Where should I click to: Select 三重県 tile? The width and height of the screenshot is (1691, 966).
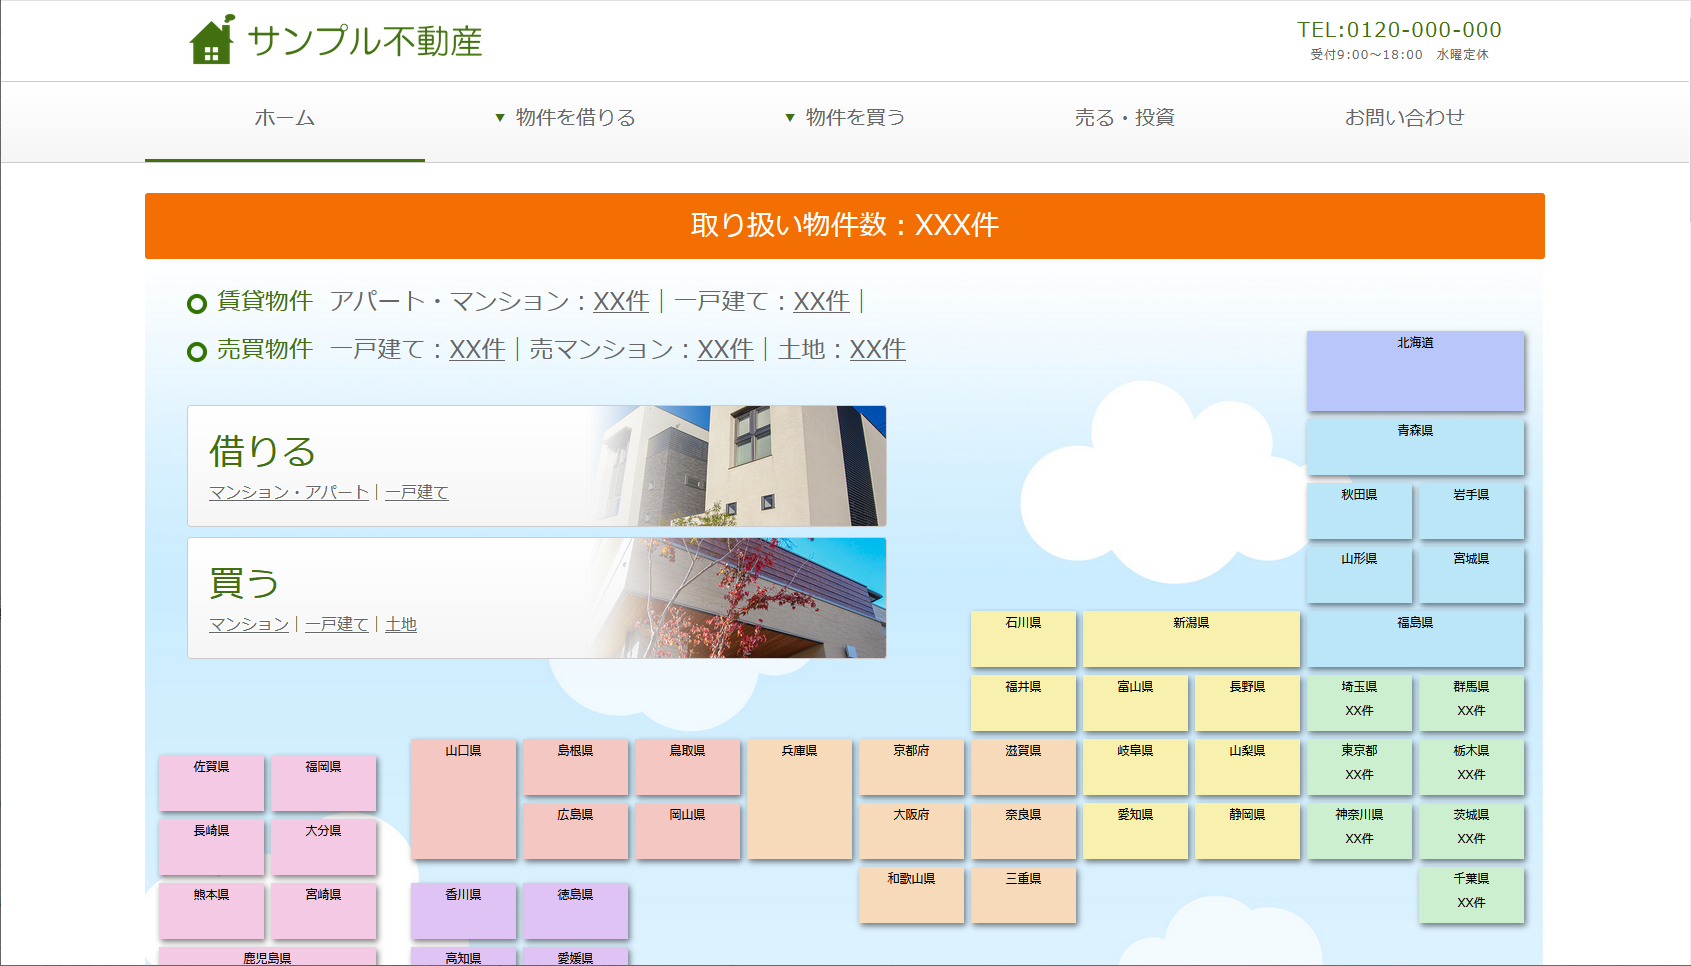pos(1023,895)
